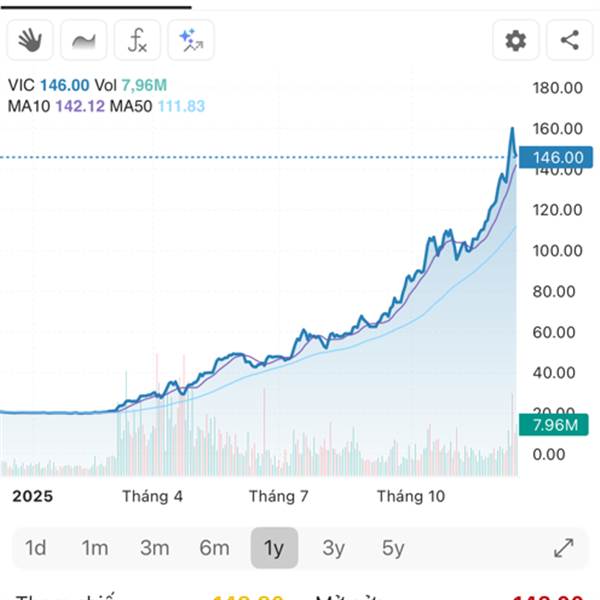Click the chart peak near 160
Image resolution: width=600 pixels, height=600 pixels.
point(512,129)
